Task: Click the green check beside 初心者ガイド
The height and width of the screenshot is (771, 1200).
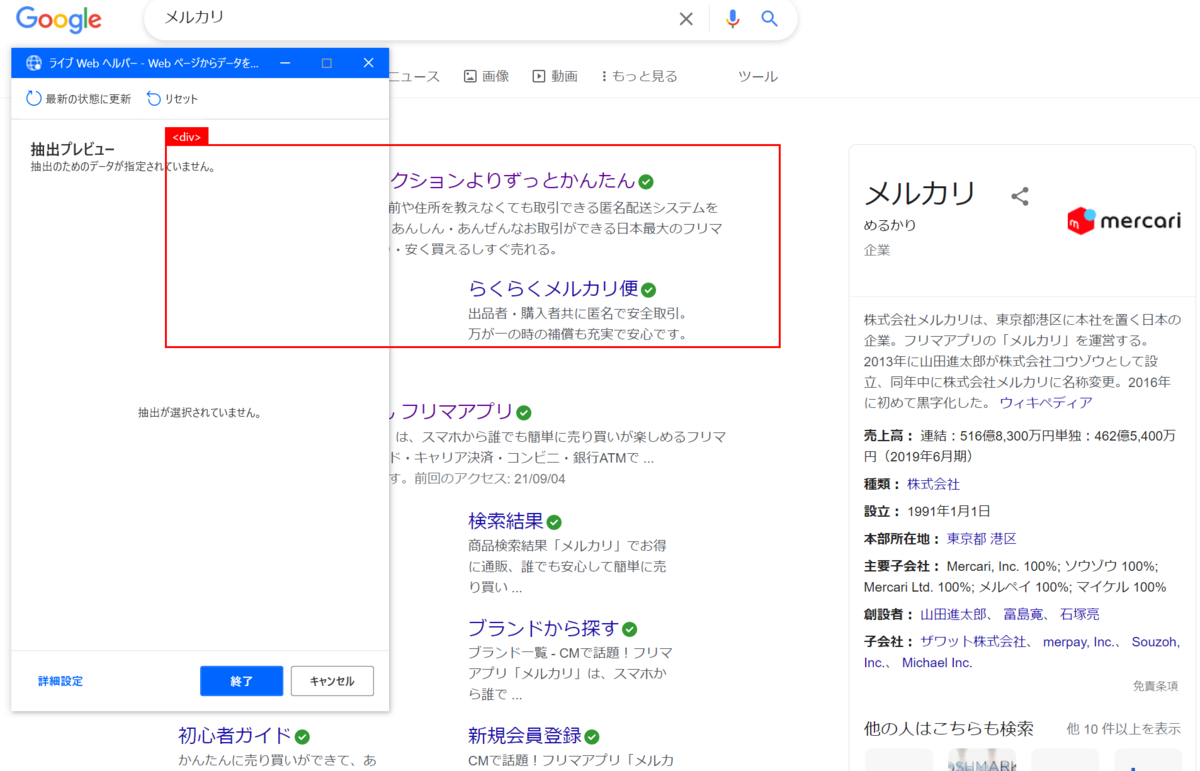Action: point(302,737)
